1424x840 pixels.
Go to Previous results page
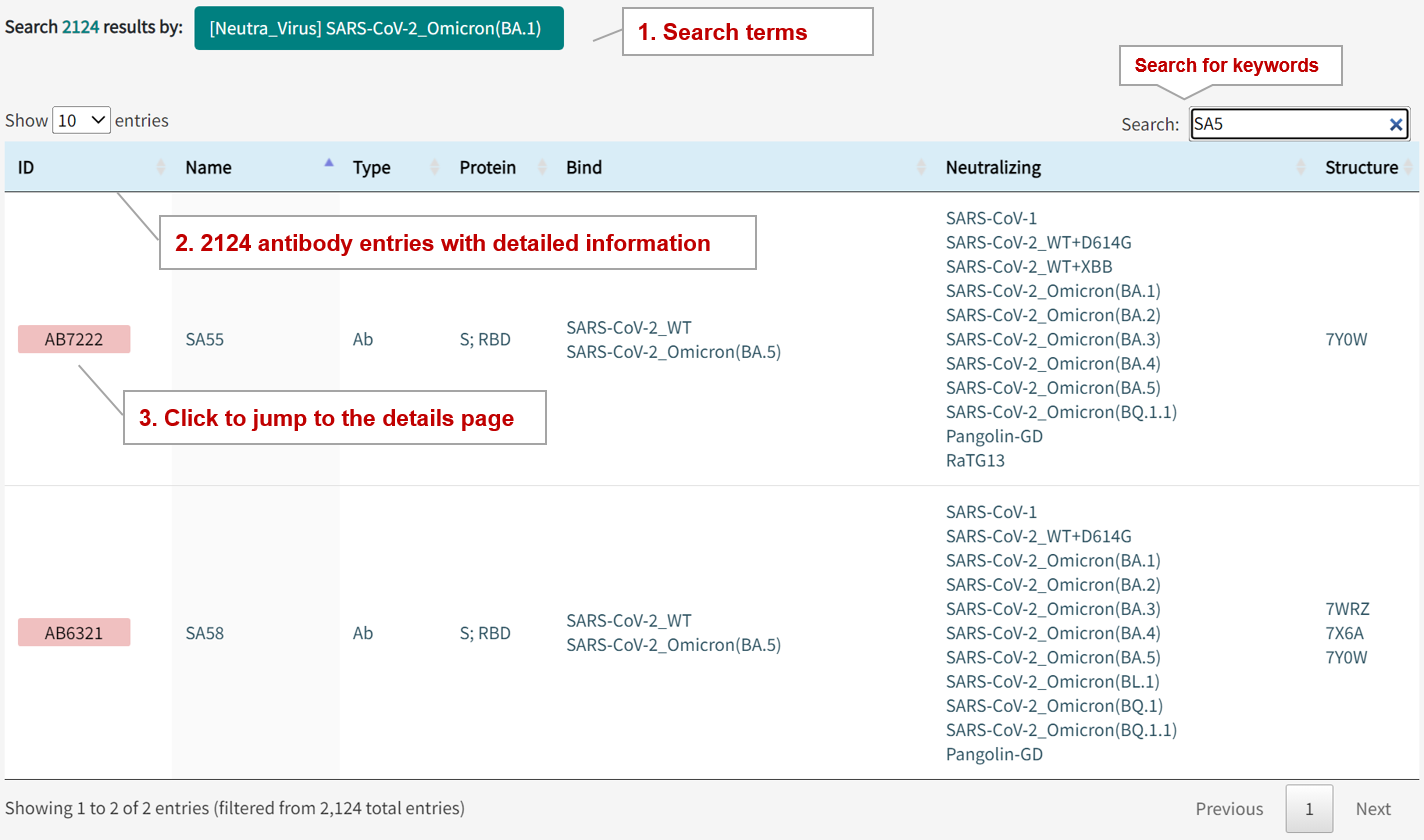1229,808
